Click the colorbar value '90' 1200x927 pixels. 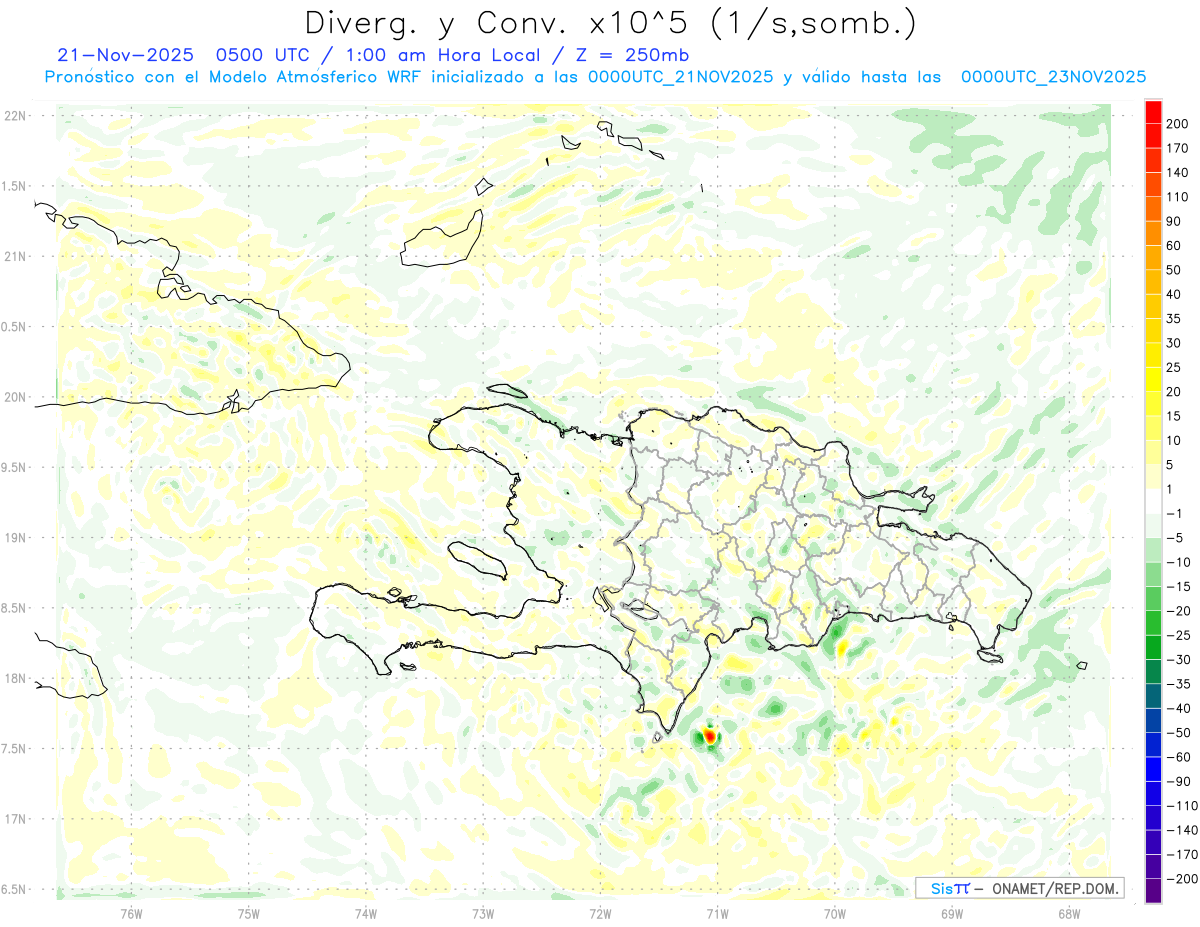coord(1174,221)
